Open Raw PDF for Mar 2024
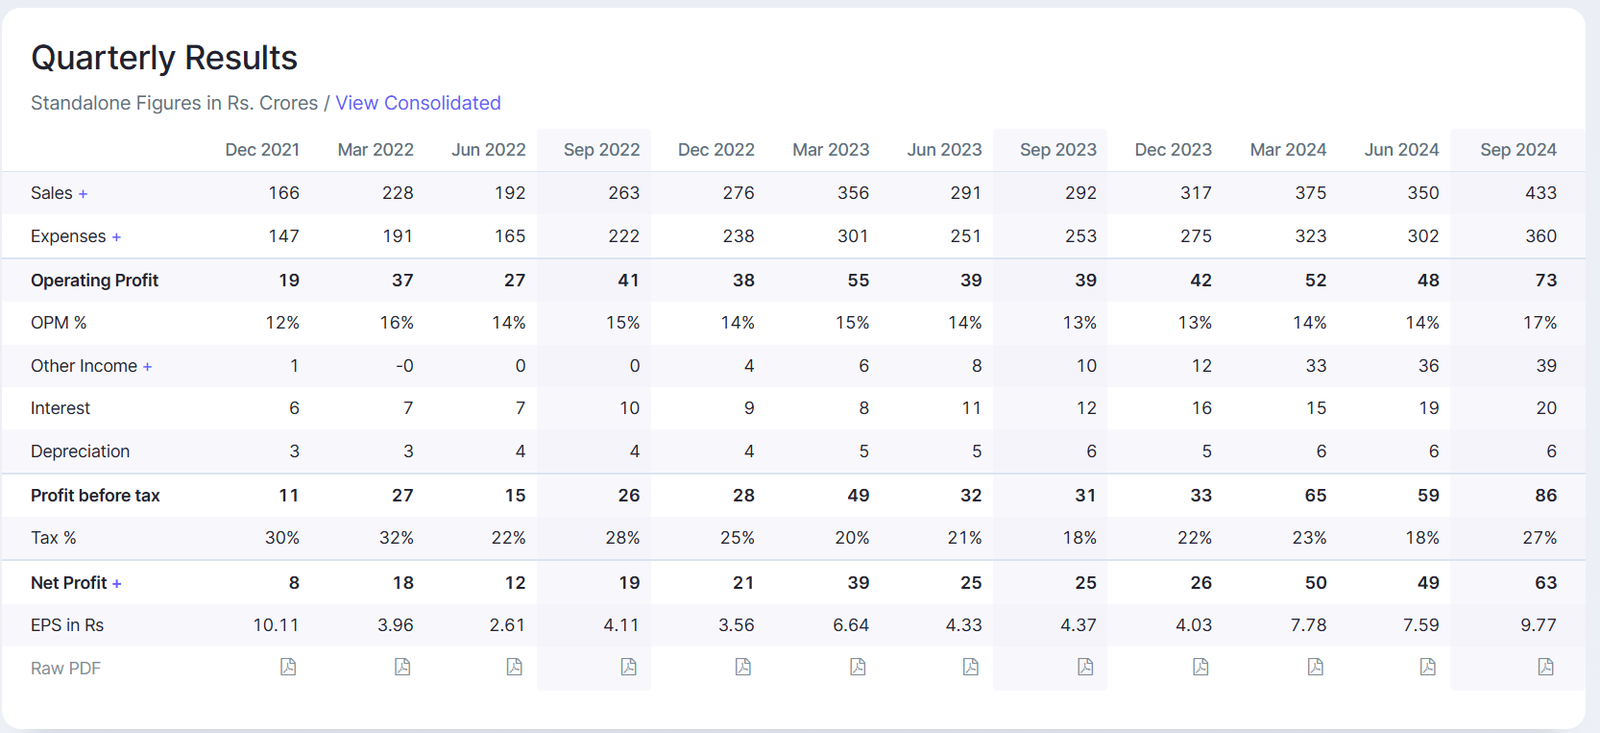The image size is (1600, 733). [1315, 667]
